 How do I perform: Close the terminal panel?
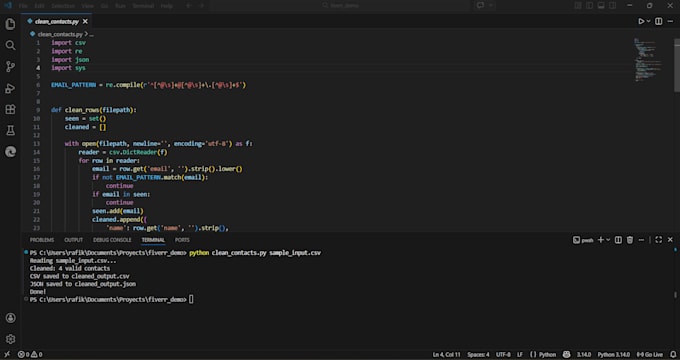[x=670, y=240]
